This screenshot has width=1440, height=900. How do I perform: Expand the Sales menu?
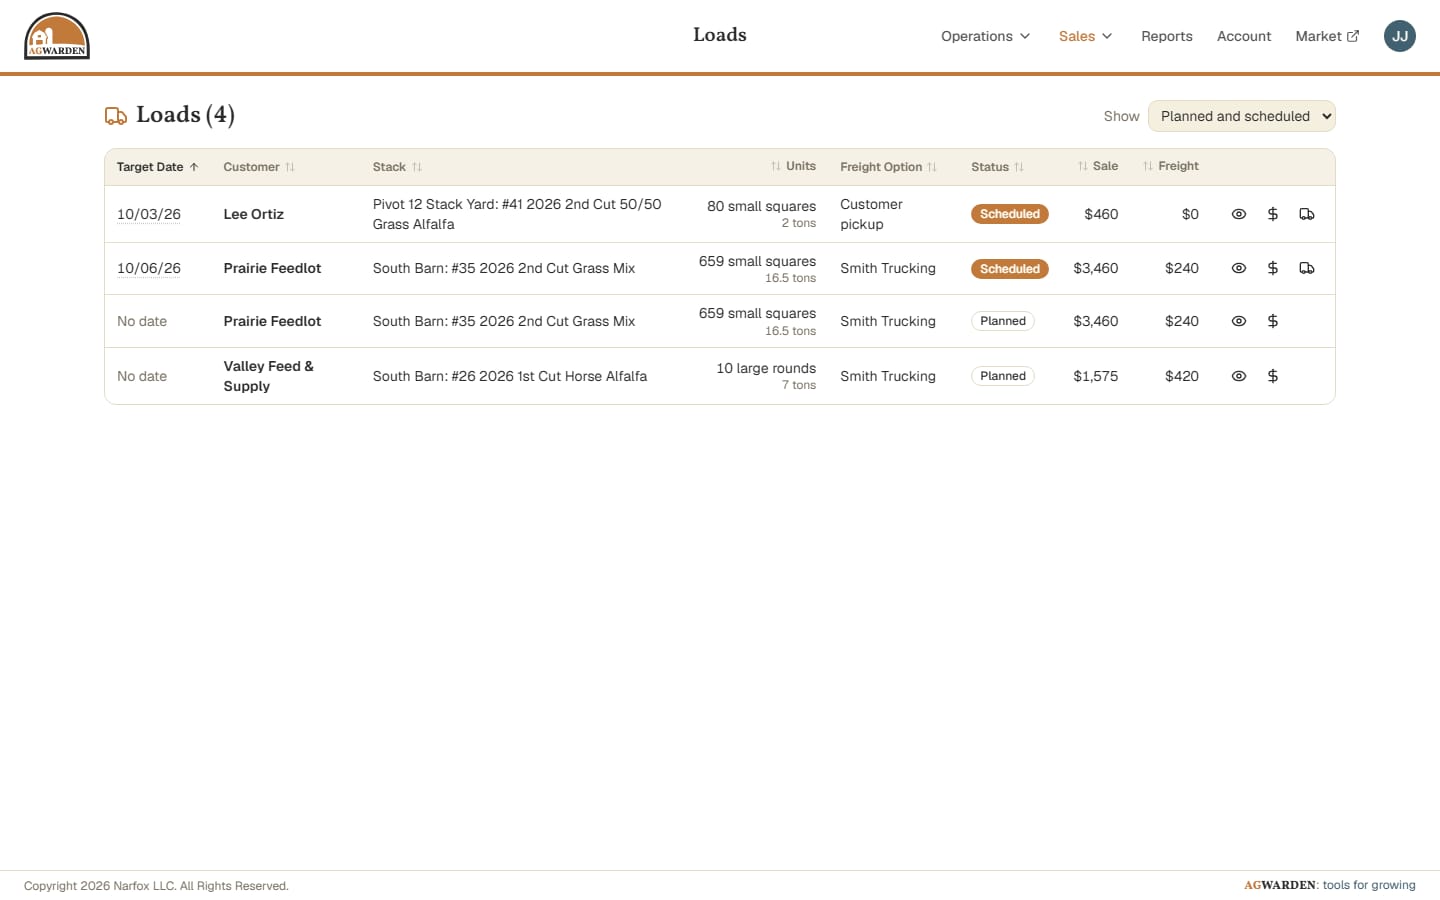click(x=1085, y=36)
